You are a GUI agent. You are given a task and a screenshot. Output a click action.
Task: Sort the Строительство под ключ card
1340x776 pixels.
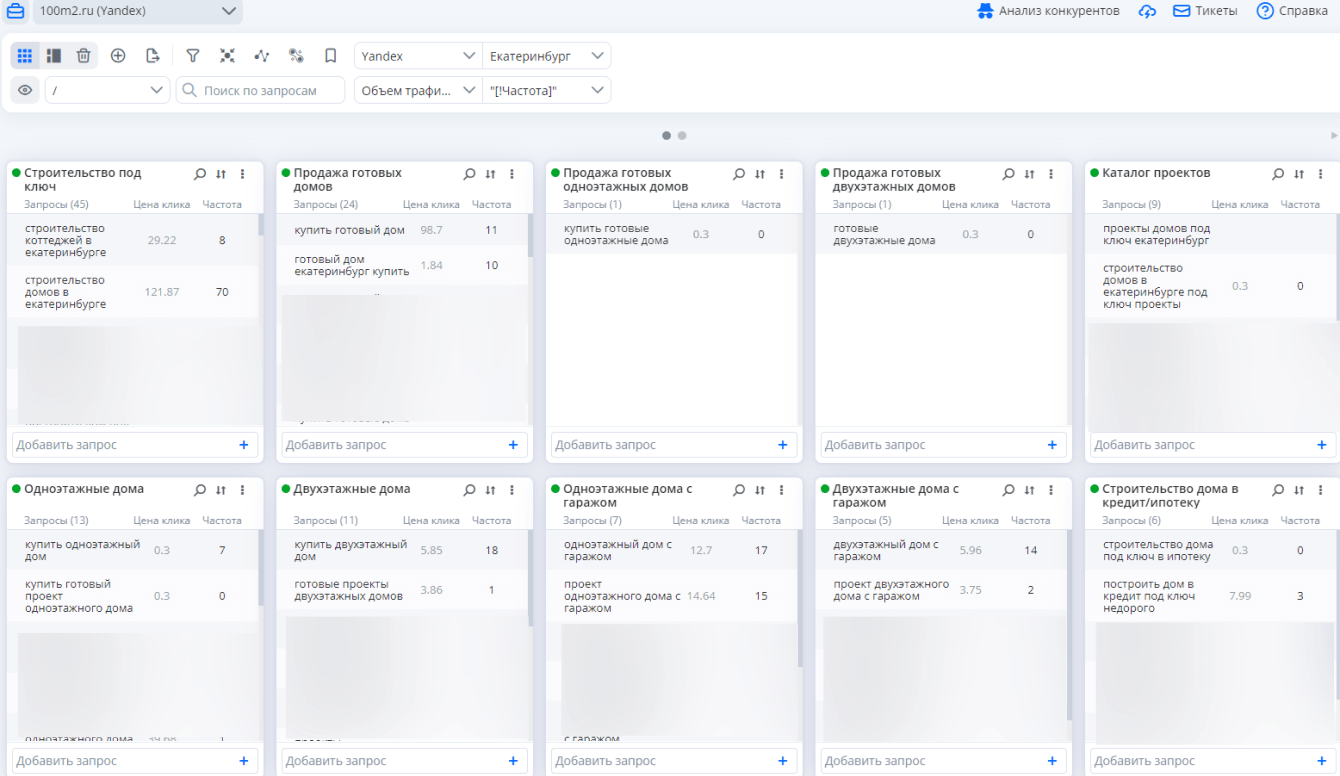(x=221, y=174)
